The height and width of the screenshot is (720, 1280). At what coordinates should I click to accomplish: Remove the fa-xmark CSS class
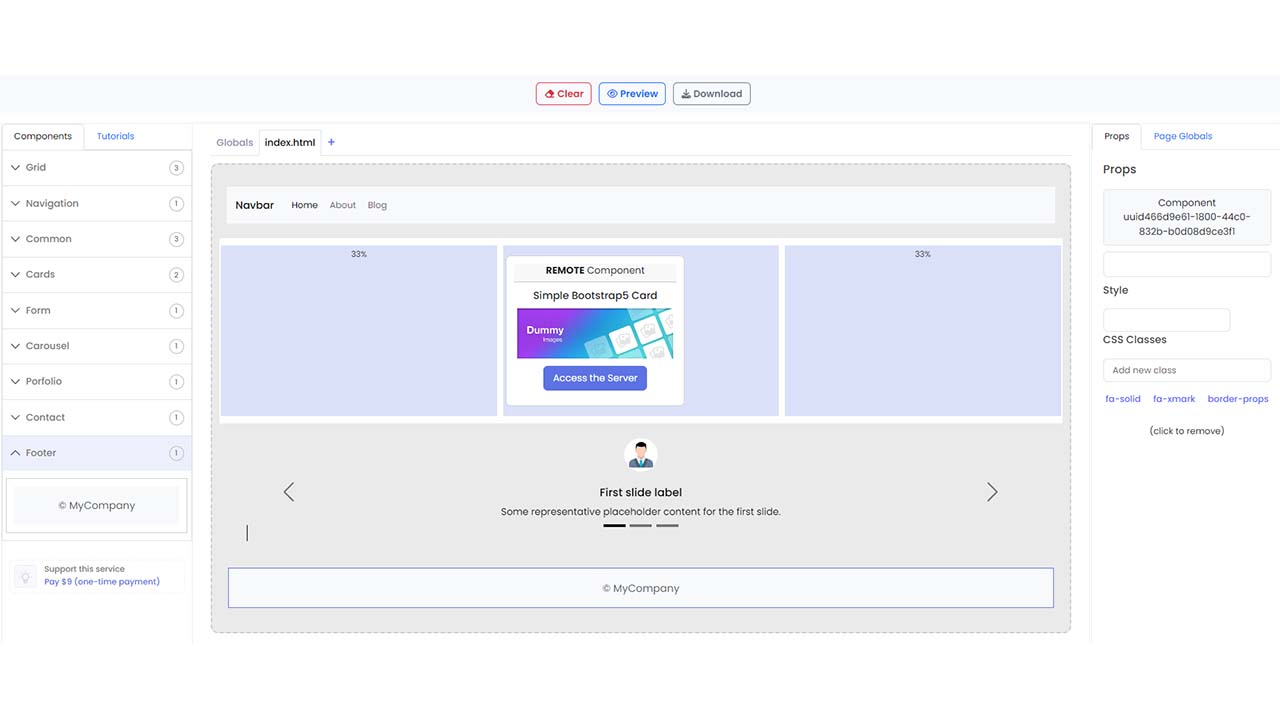1174,398
